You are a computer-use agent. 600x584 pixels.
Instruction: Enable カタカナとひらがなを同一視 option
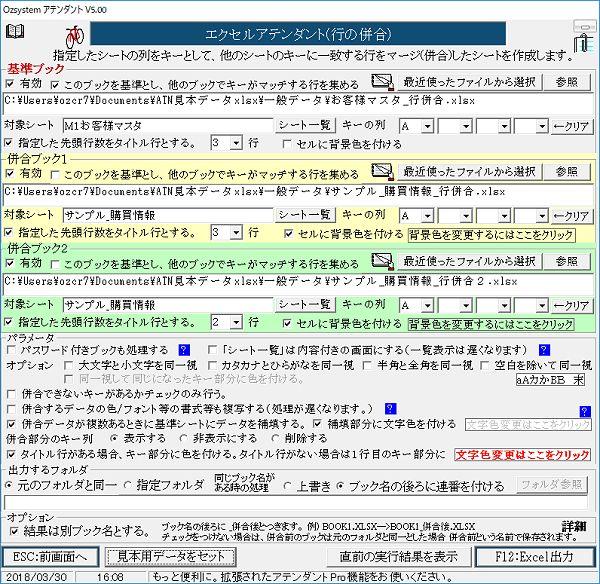pyautogui.click(x=212, y=365)
